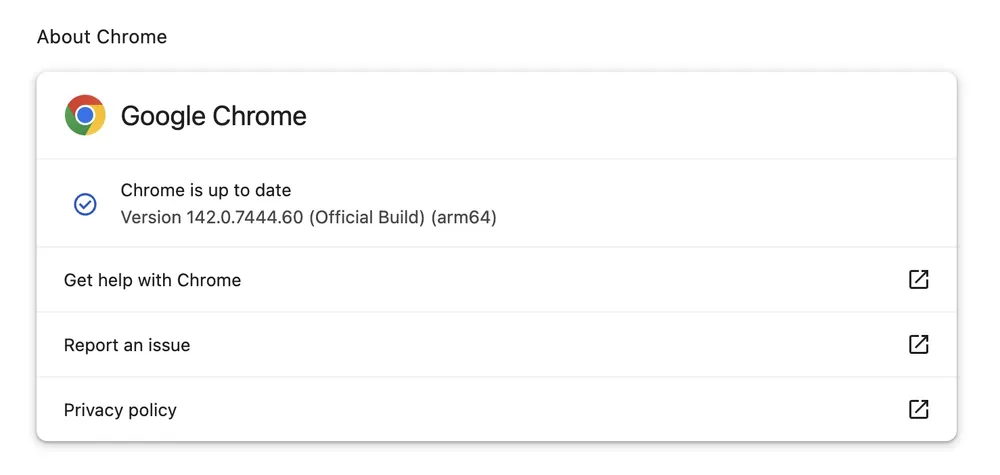Click the Google Chrome logo icon
The width and height of the screenshot is (1000, 475).
tap(85, 116)
